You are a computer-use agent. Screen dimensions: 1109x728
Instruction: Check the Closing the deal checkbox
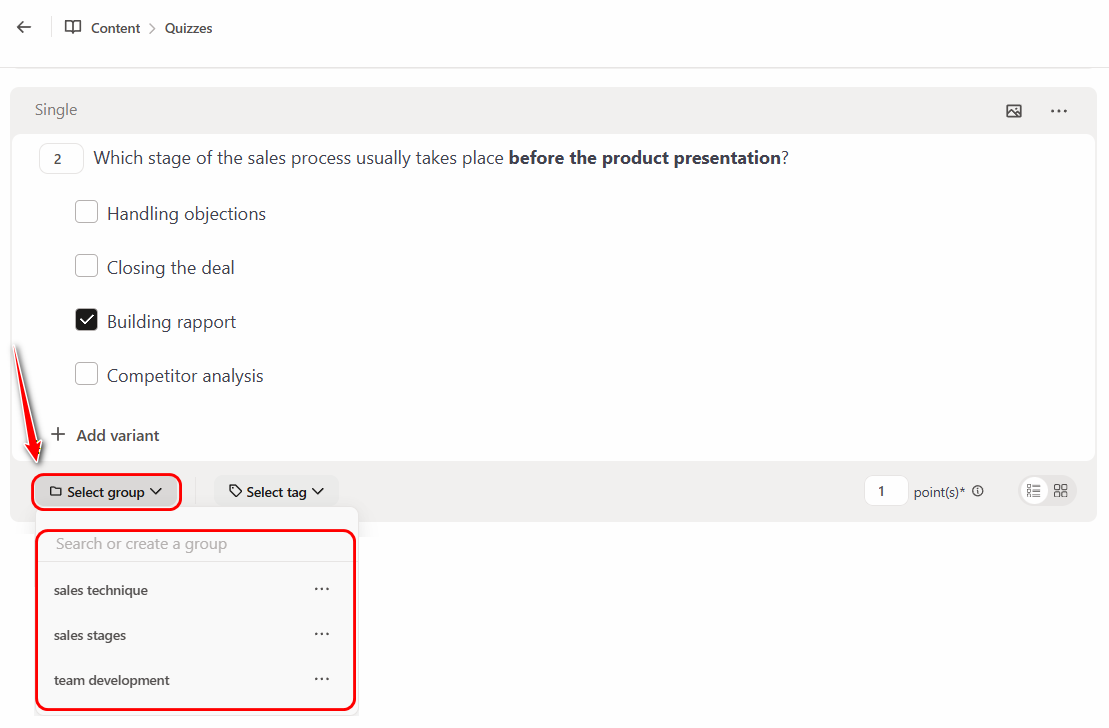tap(87, 266)
